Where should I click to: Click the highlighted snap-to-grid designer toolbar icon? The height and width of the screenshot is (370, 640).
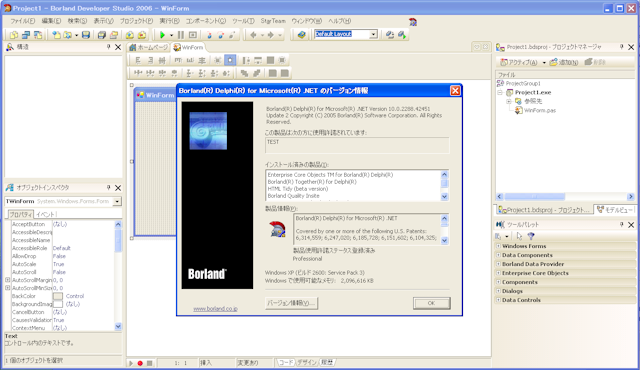230,60
